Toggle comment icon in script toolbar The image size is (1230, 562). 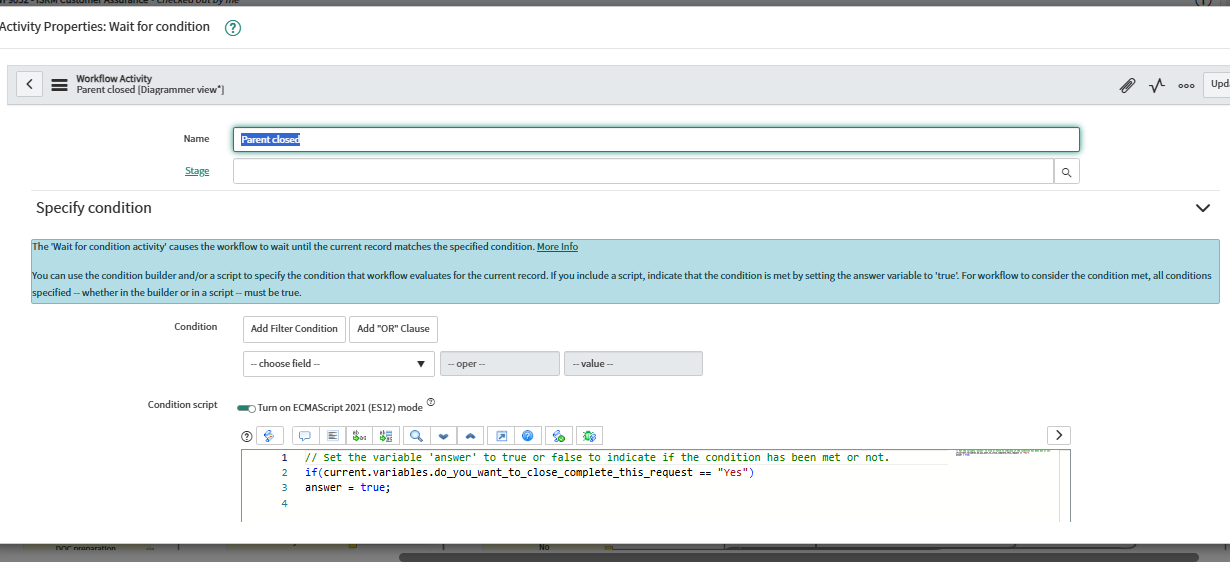click(x=305, y=436)
